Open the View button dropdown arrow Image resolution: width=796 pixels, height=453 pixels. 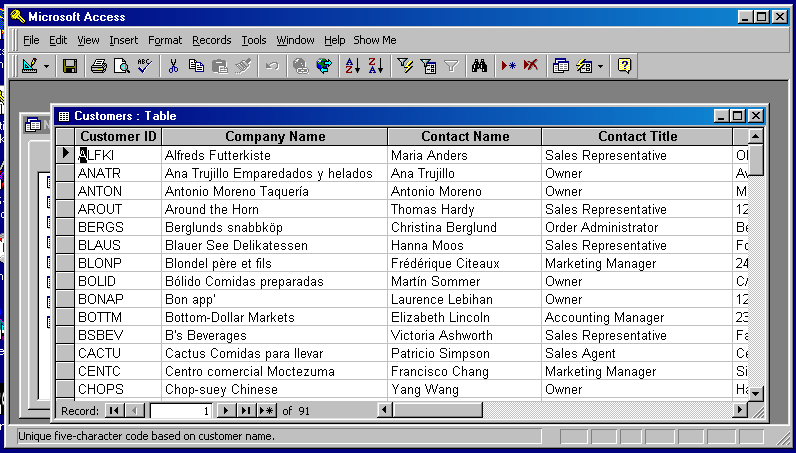pyautogui.click(x=46, y=66)
